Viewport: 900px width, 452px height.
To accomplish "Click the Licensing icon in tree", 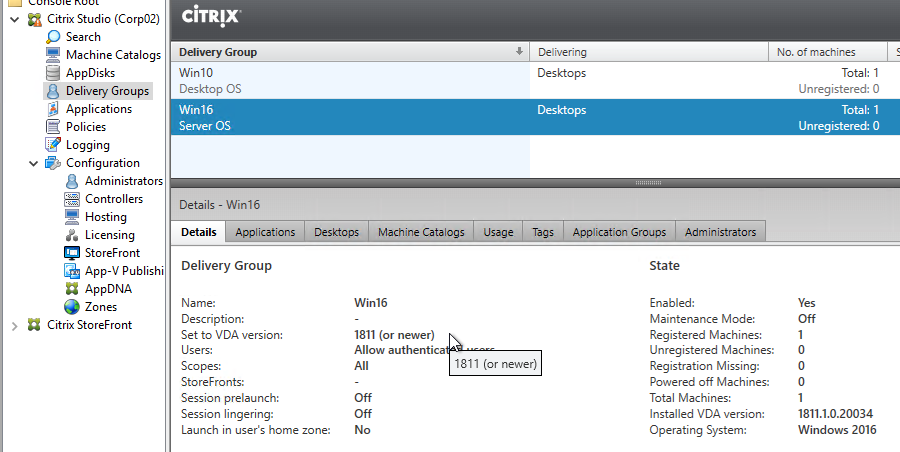I will click(x=72, y=235).
